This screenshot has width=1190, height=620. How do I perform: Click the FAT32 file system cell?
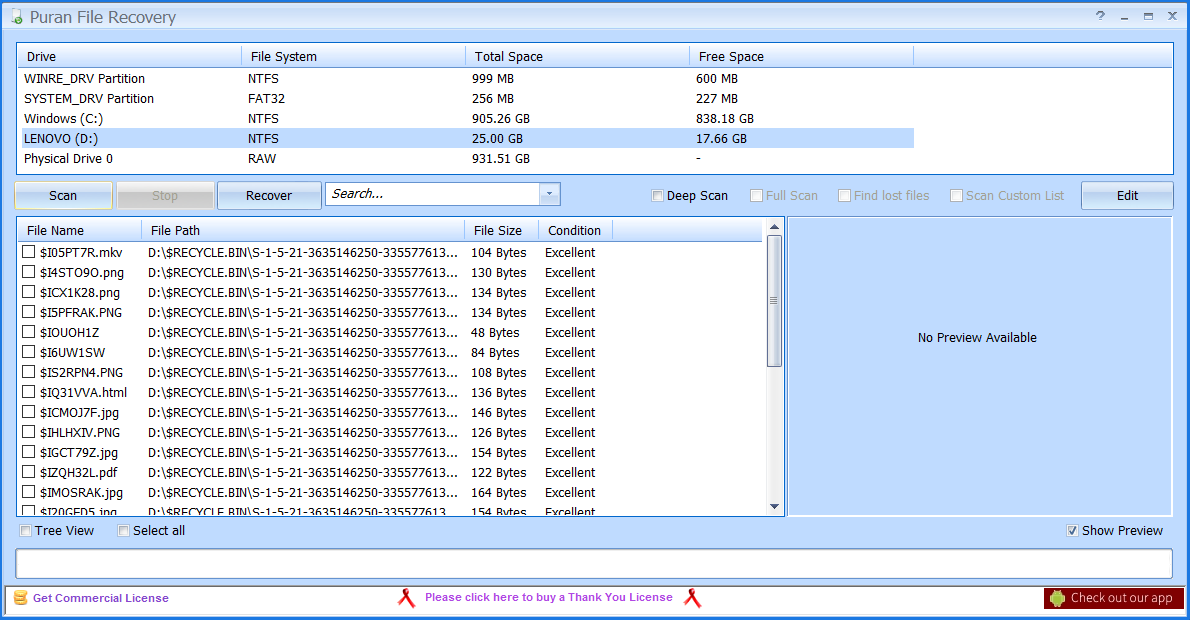266,99
